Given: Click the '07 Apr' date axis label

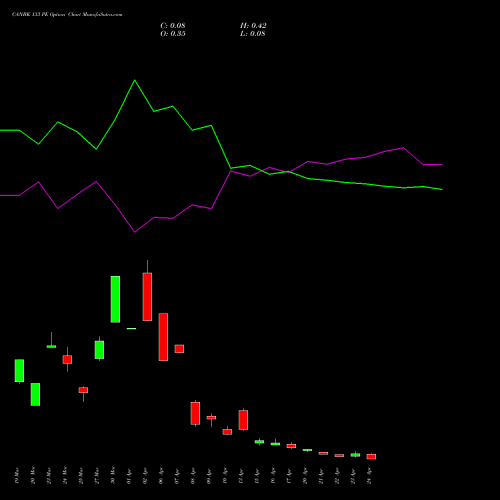Looking at the screenshot, I should pos(177,476).
